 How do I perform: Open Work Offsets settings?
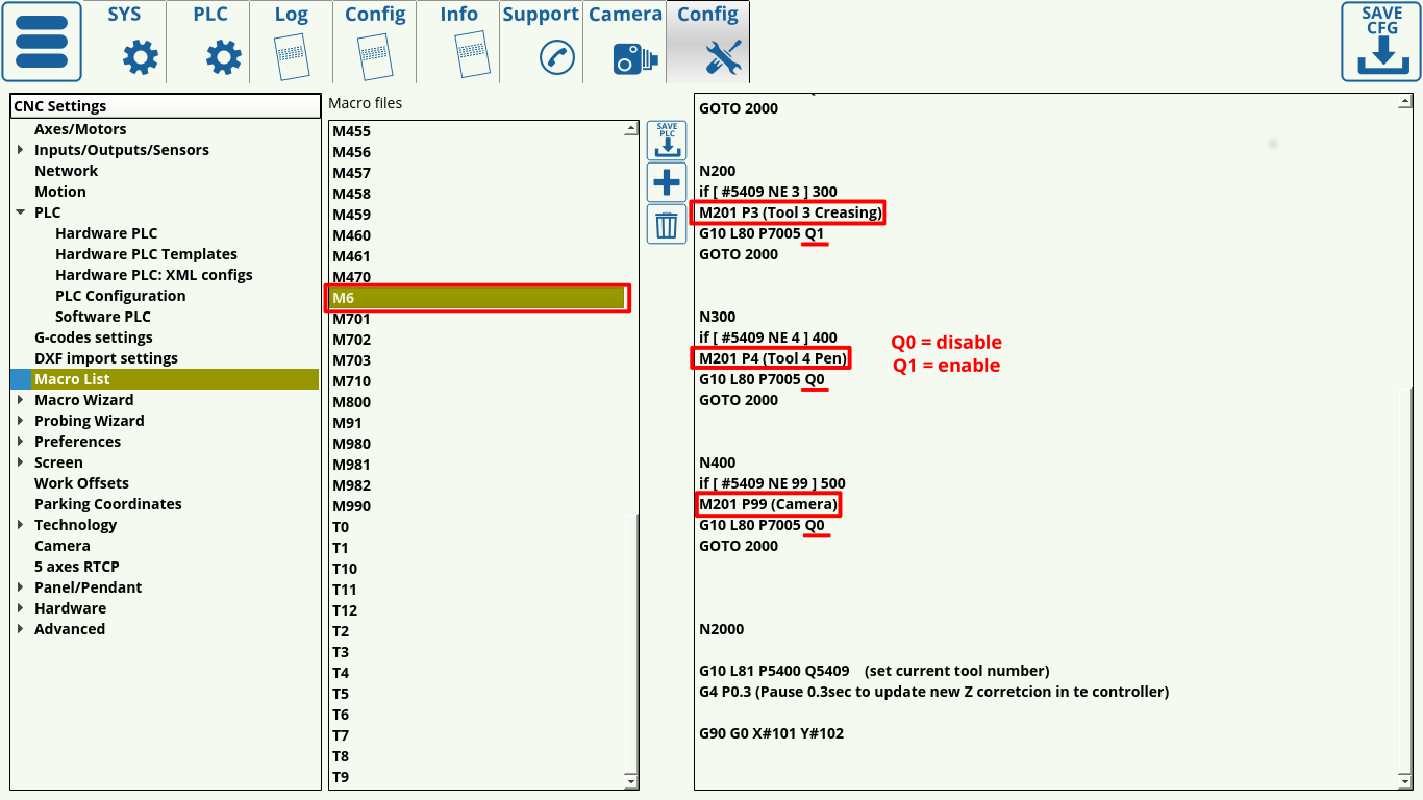[x=81, y=484]
